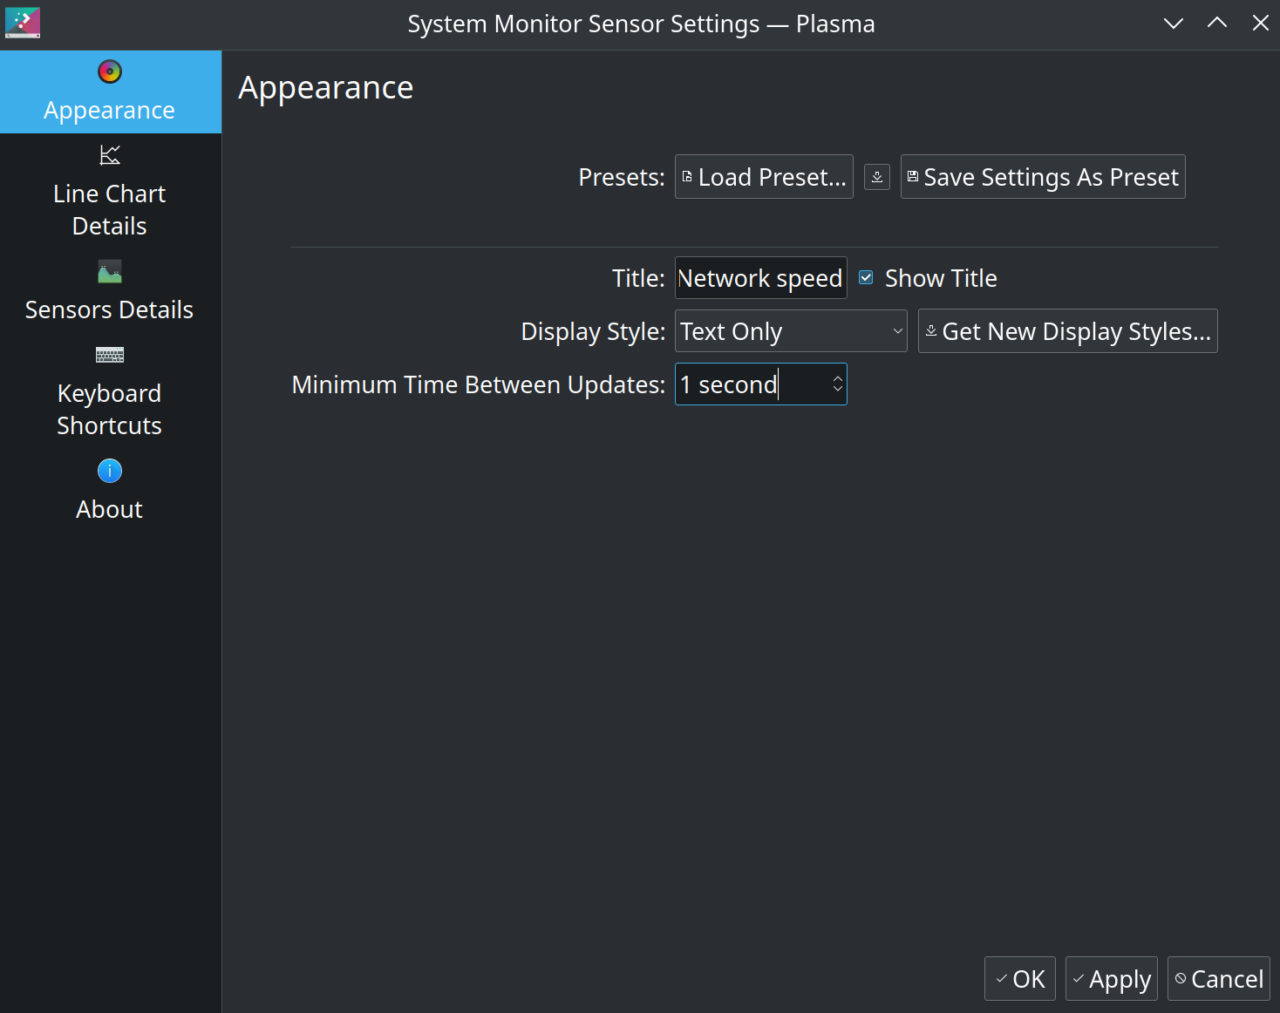Click the Plasma app icon in title bar

22,23
